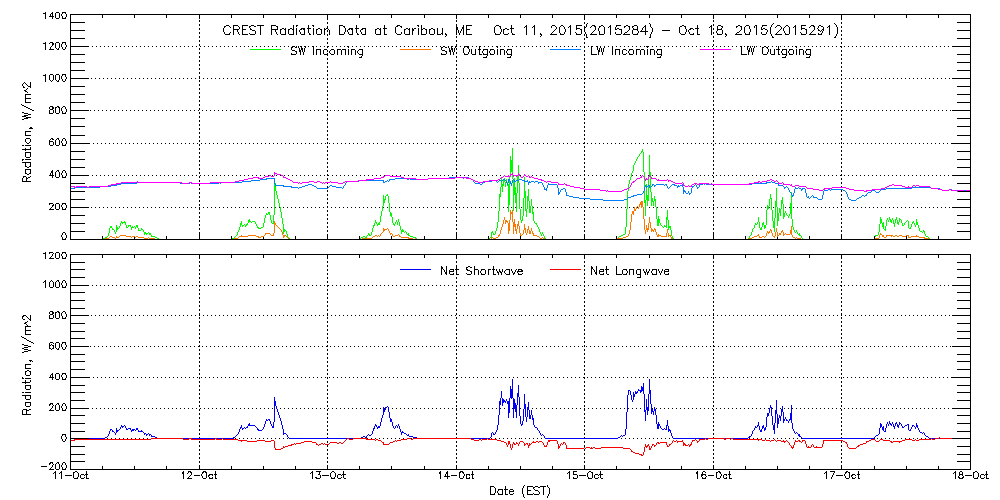1000x500 pixels.
Task: Select the SW Outgoing legend label
Action: click(476, 51)
